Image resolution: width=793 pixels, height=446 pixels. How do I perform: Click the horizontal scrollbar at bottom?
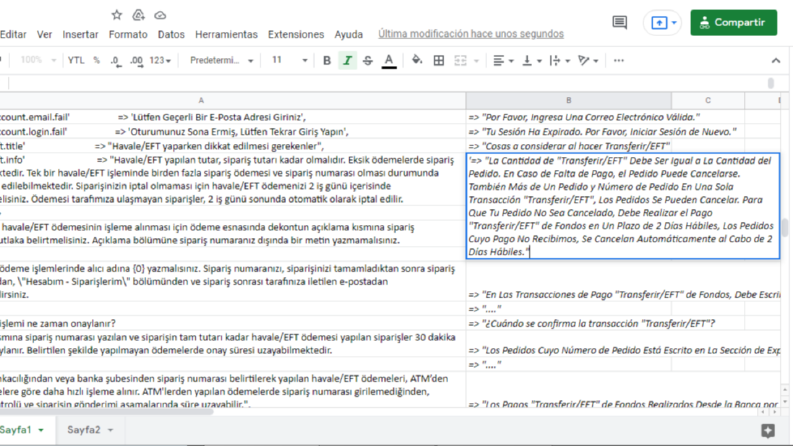[106, 412]
